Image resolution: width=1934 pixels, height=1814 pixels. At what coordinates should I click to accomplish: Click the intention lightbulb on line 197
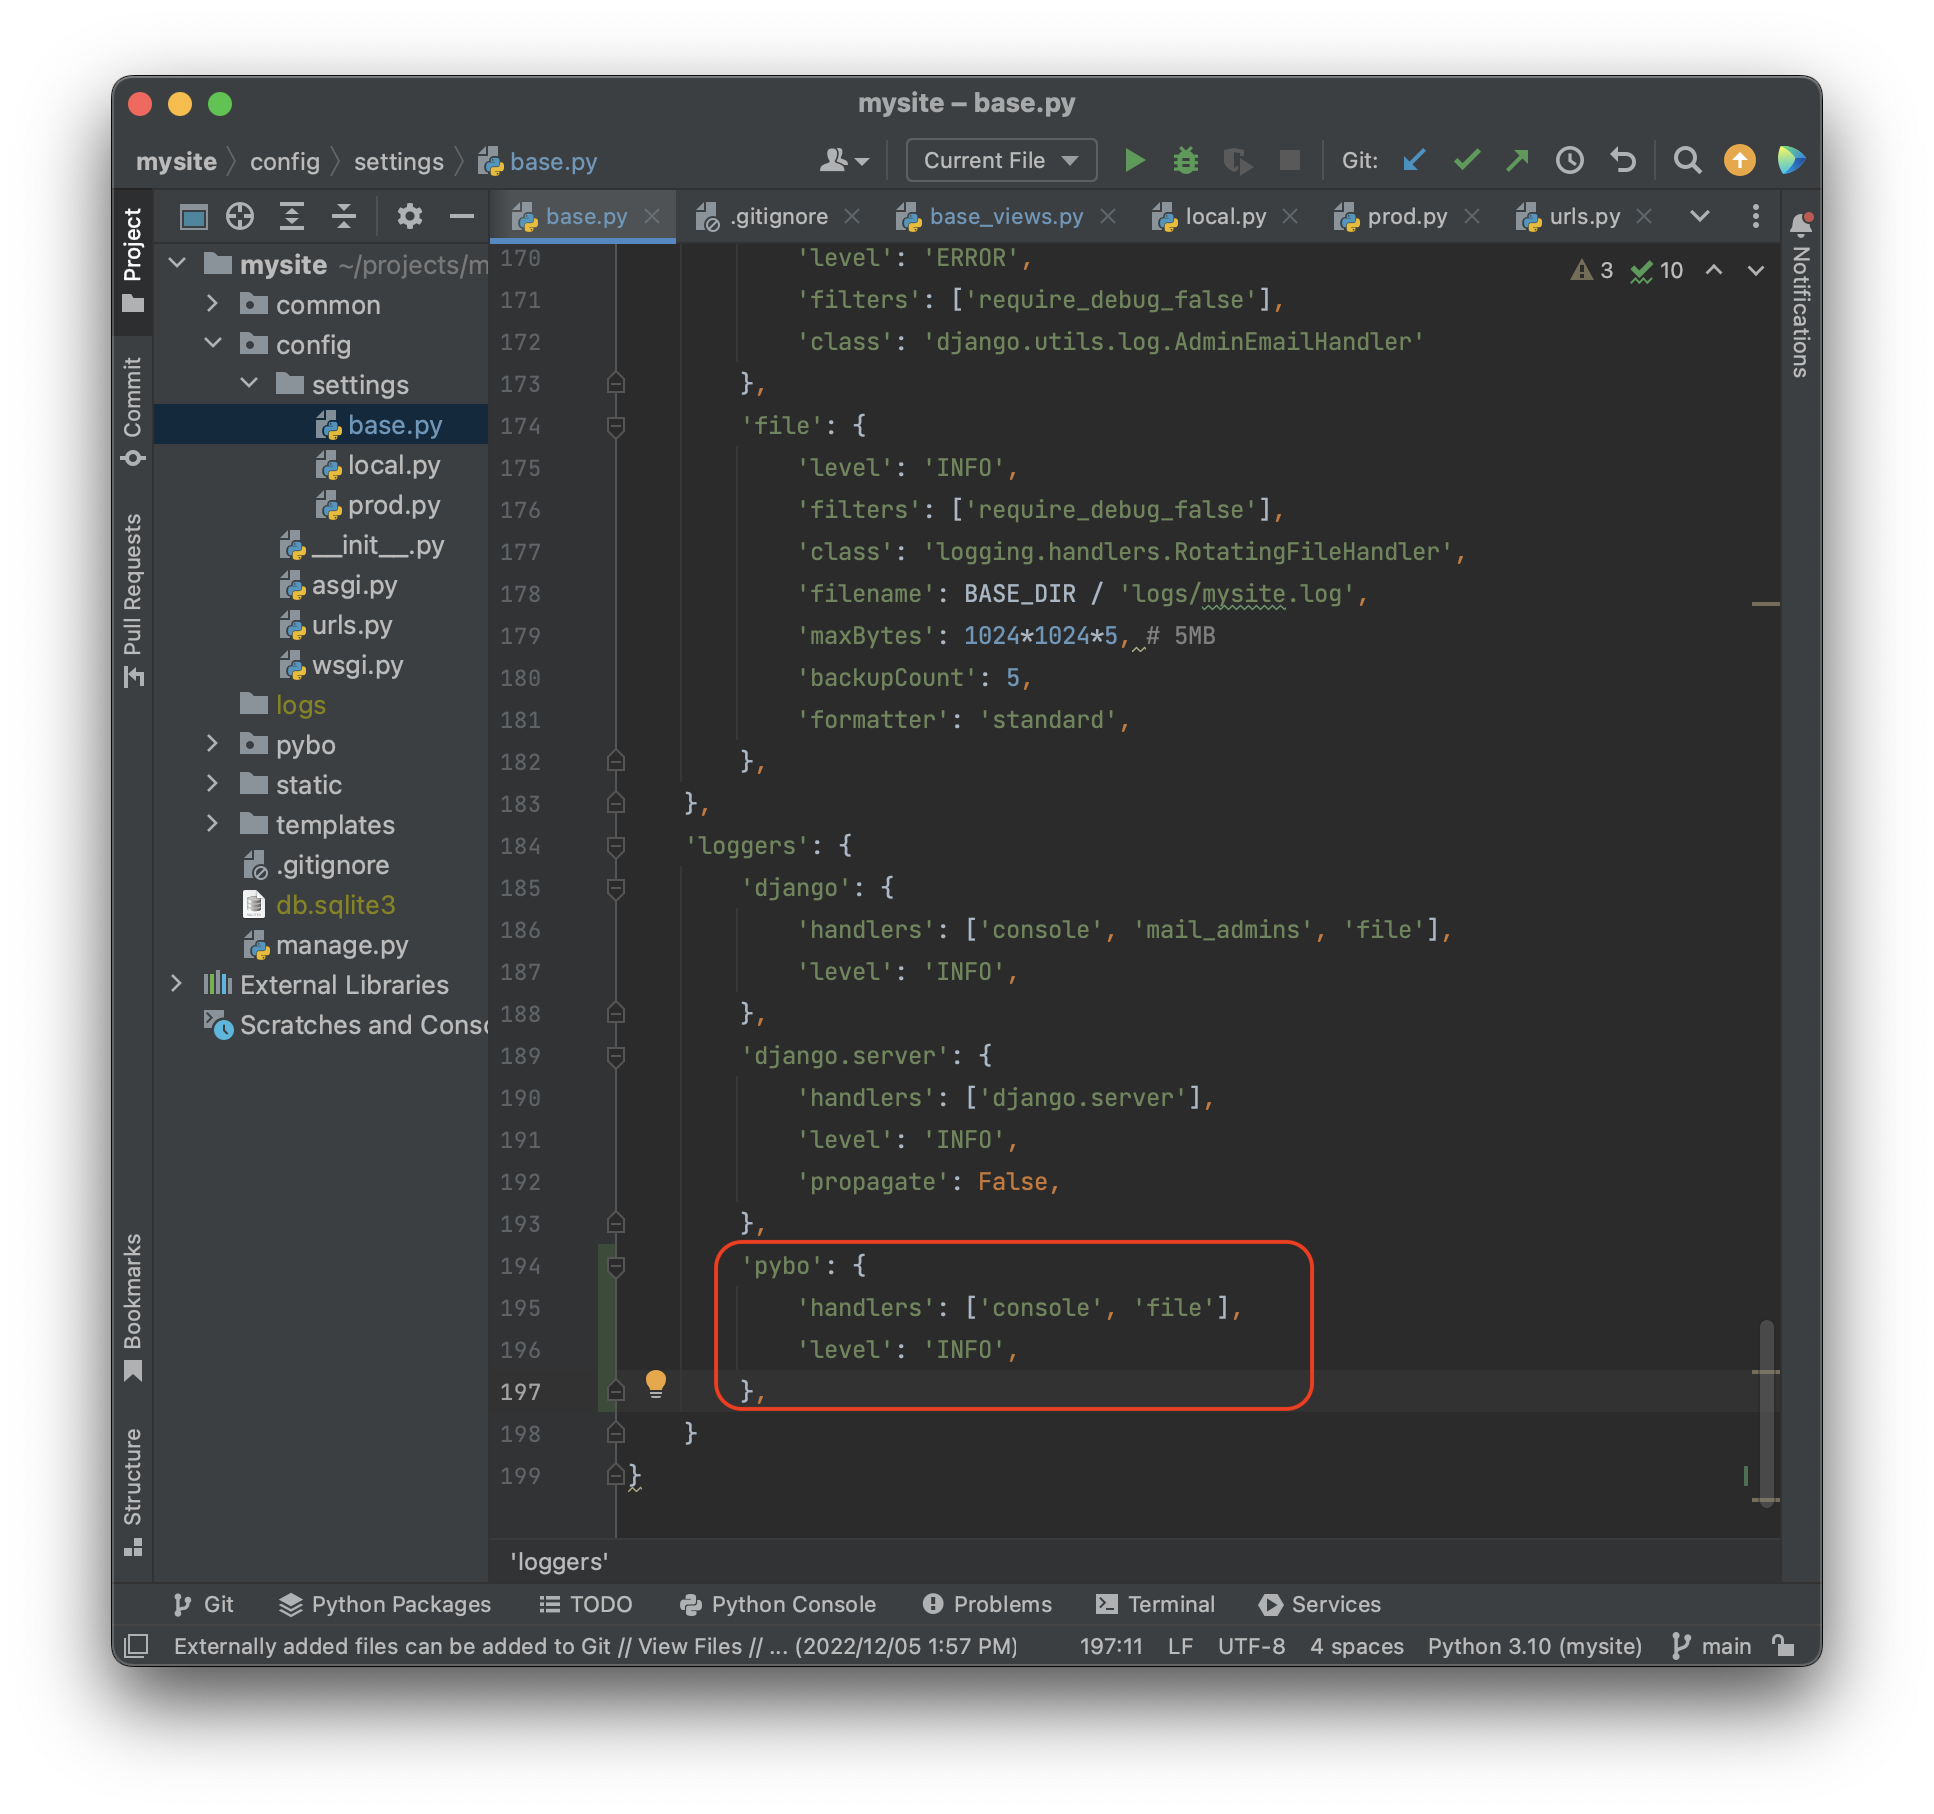tap(656, 1383)
